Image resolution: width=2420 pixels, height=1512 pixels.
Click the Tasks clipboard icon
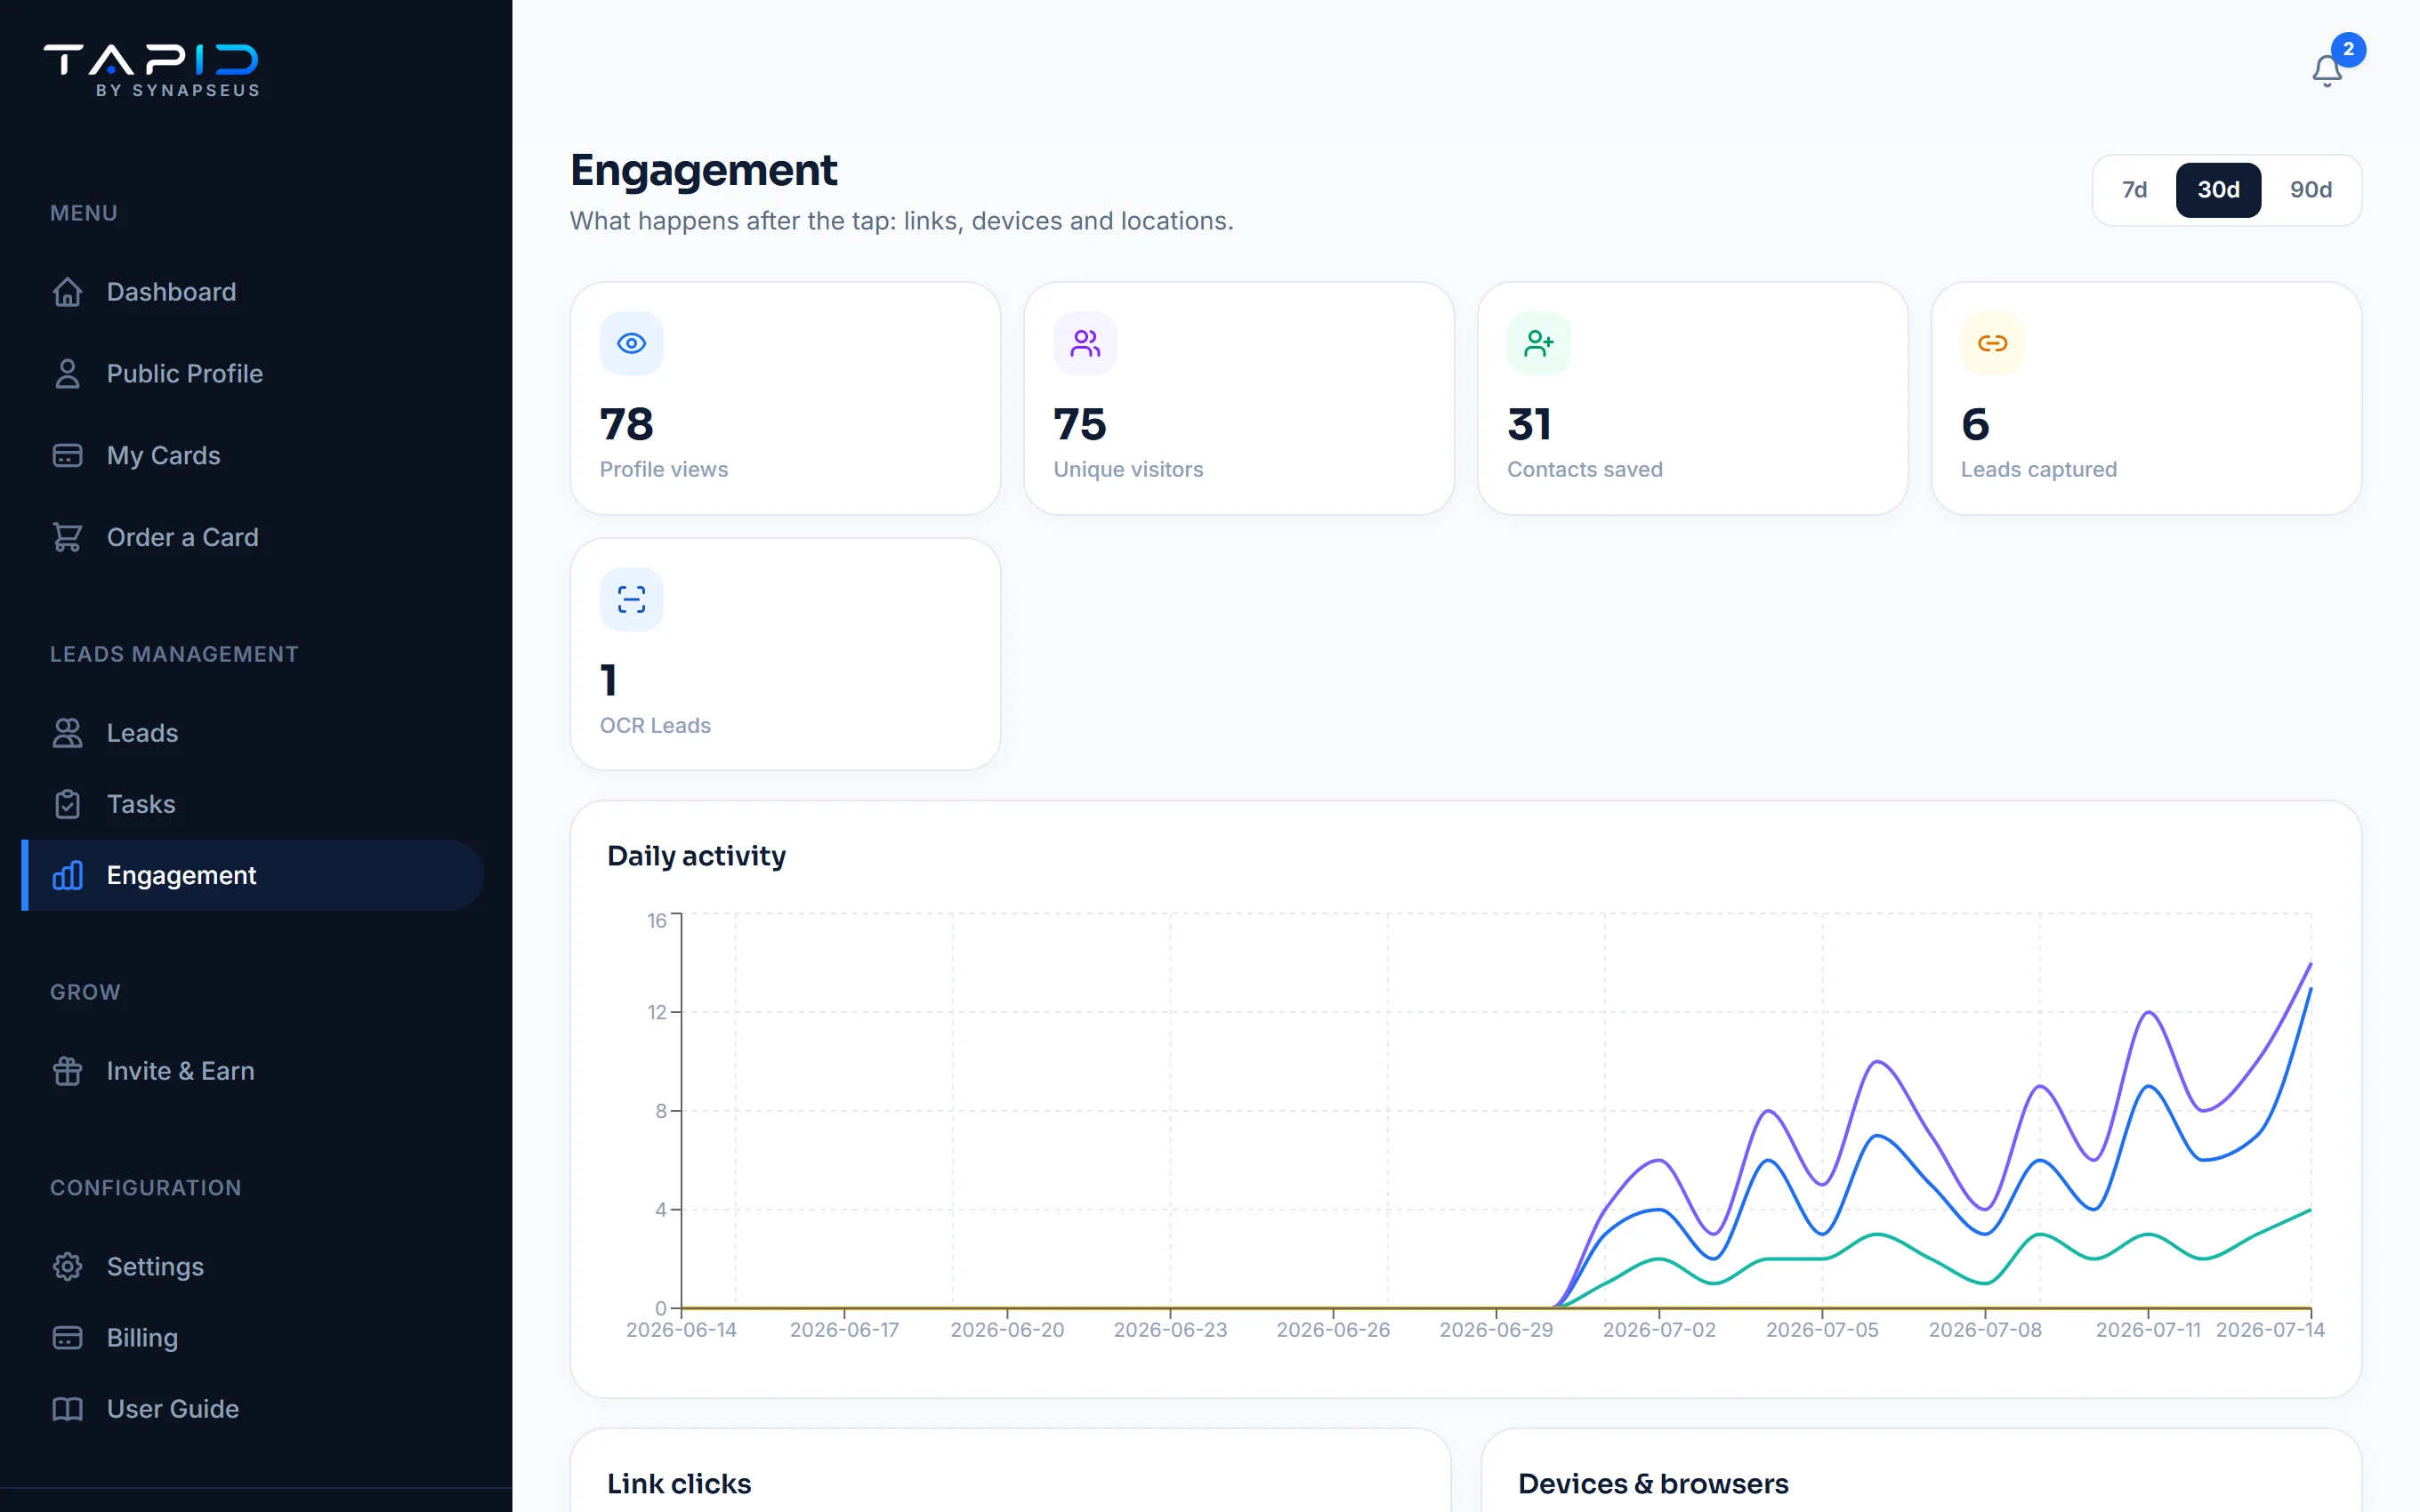(67, 804)
